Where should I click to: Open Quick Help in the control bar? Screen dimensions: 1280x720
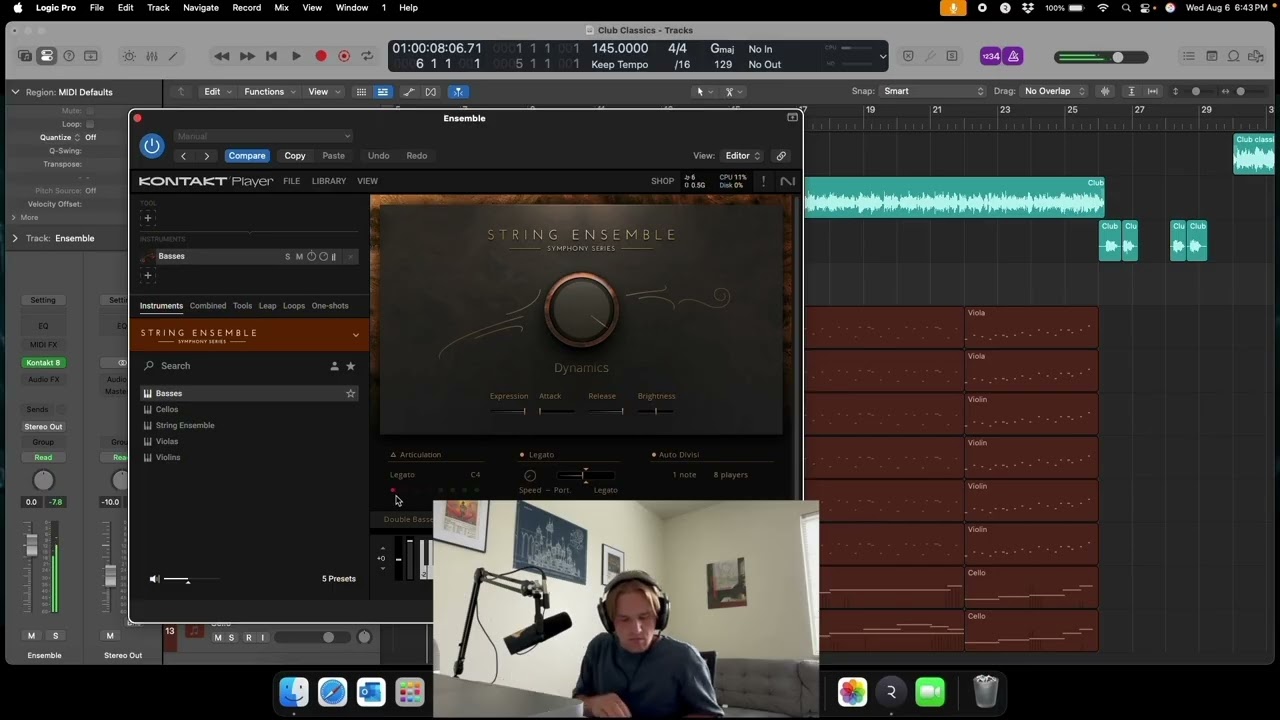(69, 56)
